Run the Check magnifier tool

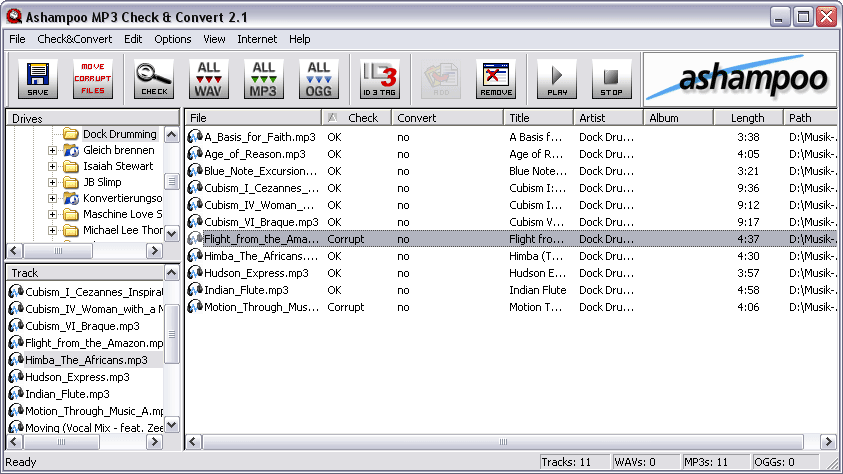154,79
